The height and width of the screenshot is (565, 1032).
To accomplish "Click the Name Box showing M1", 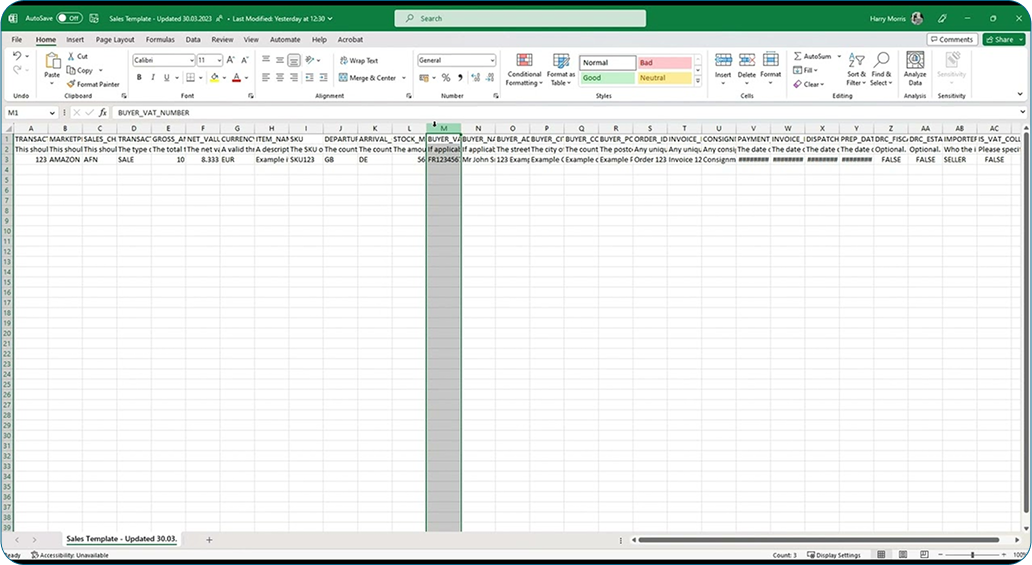I will click(30, 113).
